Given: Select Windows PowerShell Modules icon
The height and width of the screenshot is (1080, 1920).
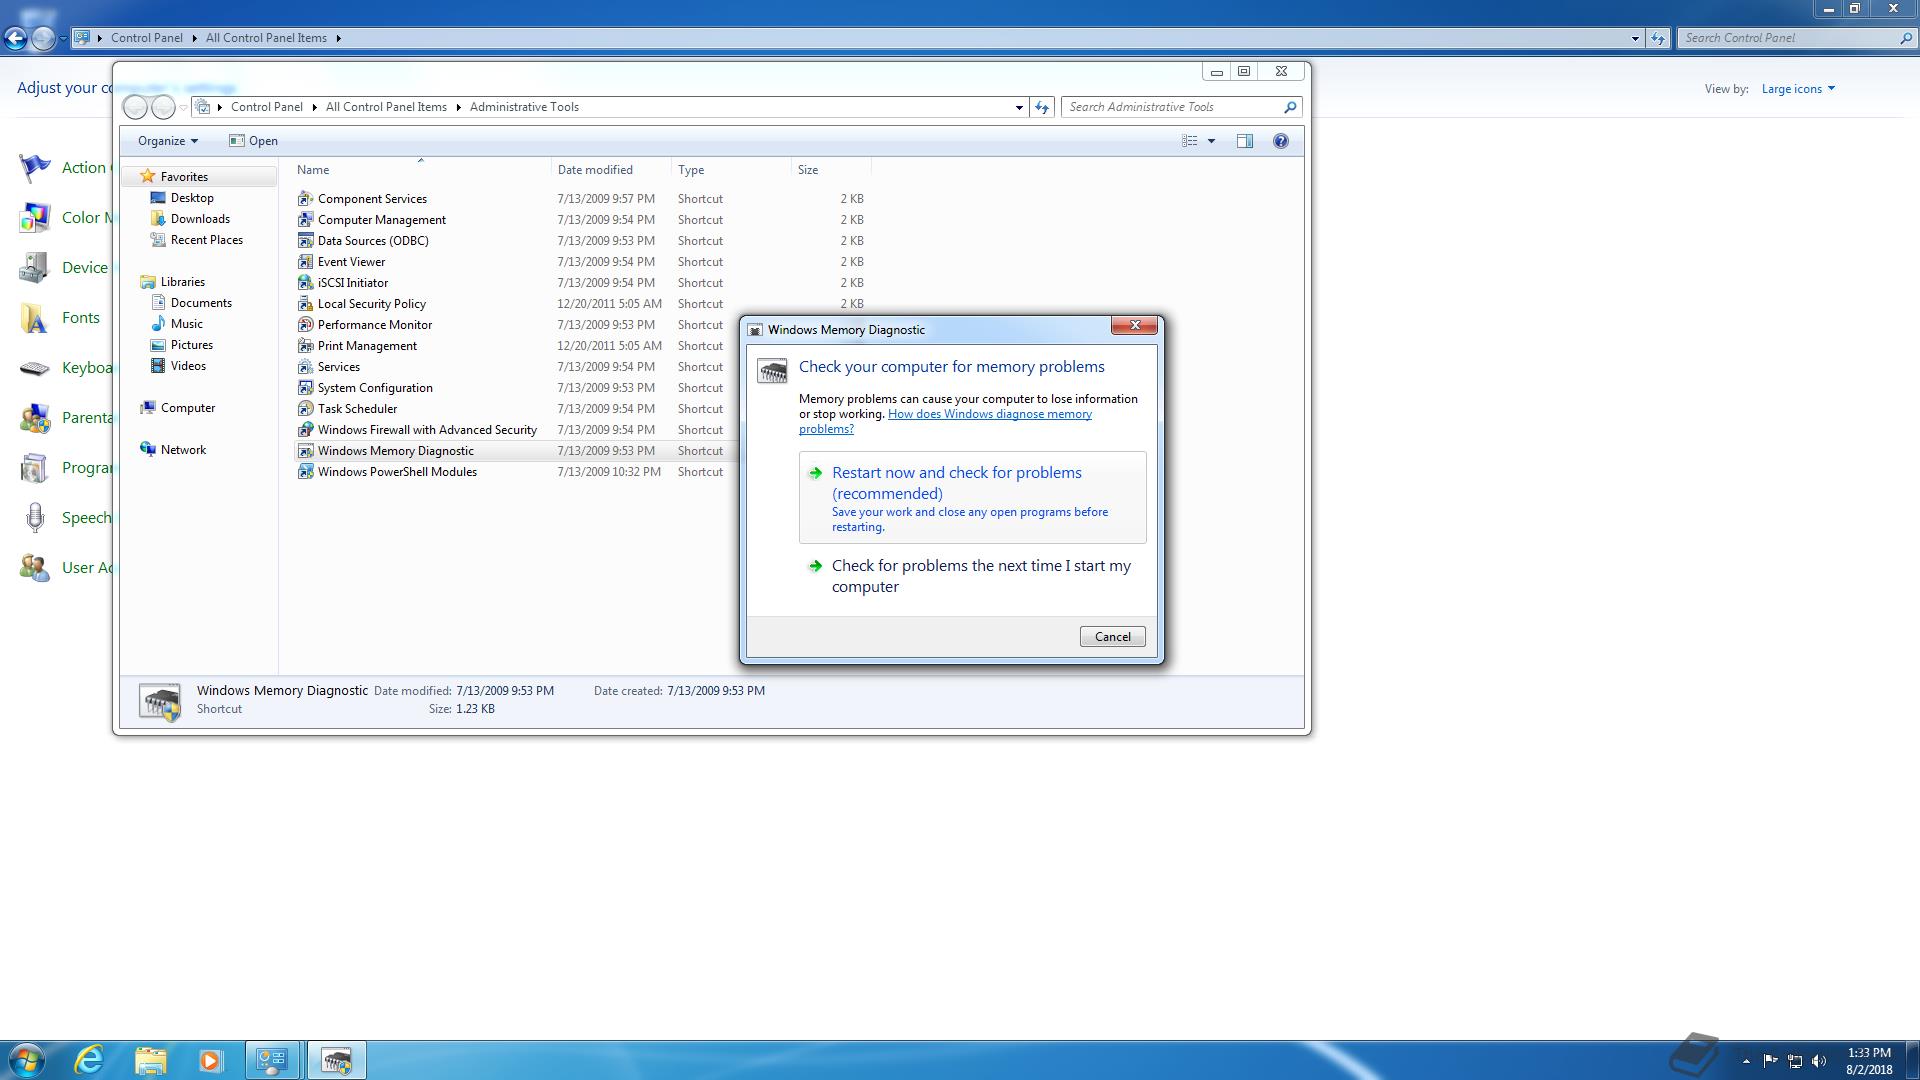Looking at the screenshot, I should click(x=305, y=471).
